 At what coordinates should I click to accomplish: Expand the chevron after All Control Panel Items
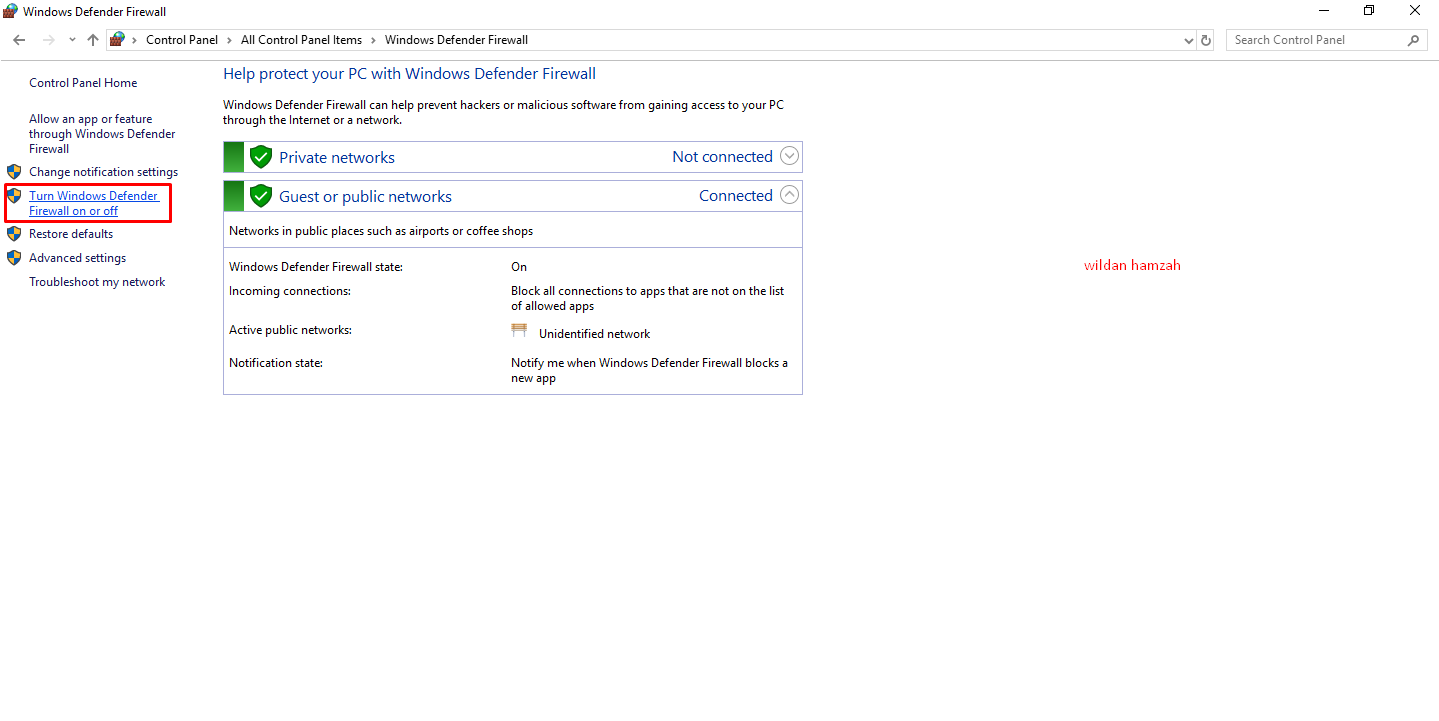[x=374, y=40]
